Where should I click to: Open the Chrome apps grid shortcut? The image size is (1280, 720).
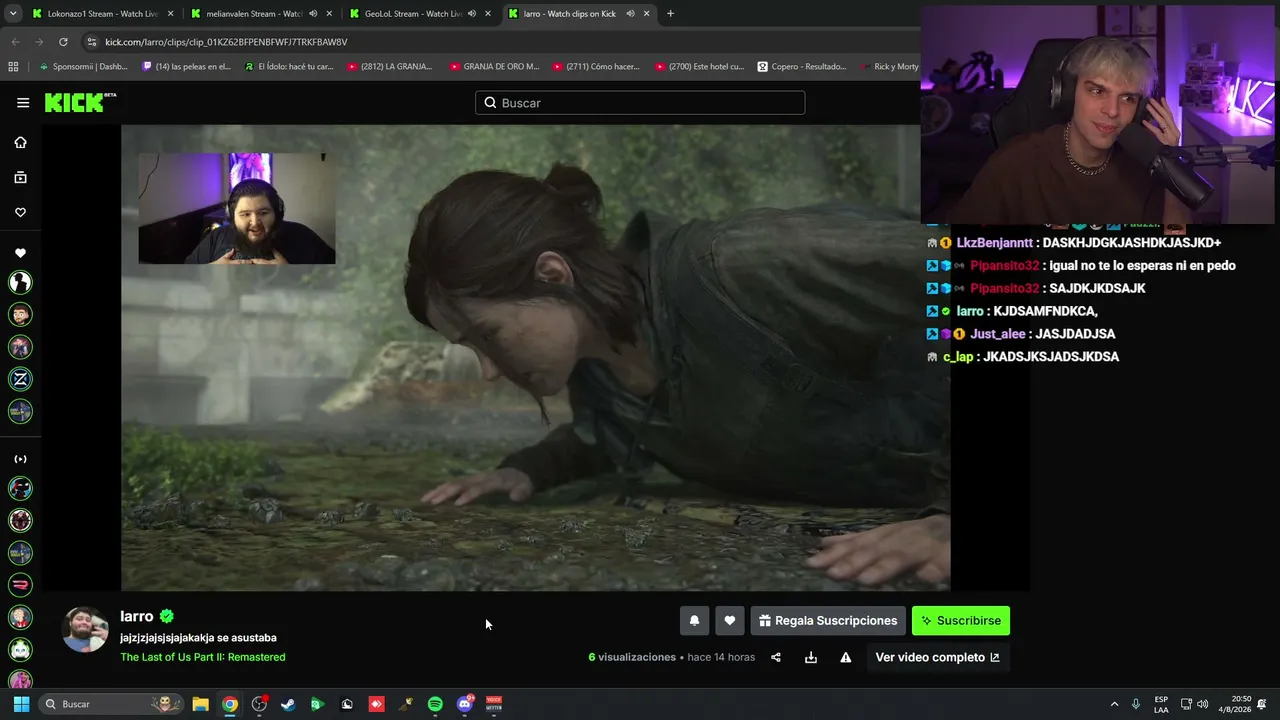tap(13, 67)
